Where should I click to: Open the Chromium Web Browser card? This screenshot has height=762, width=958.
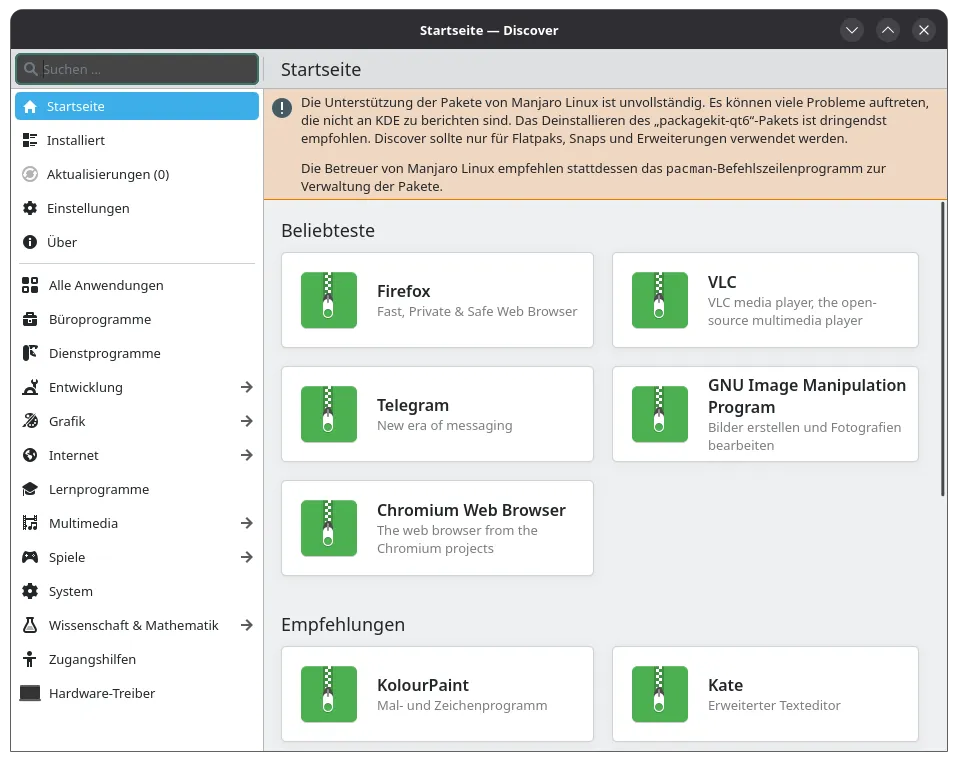pos(437,528)
